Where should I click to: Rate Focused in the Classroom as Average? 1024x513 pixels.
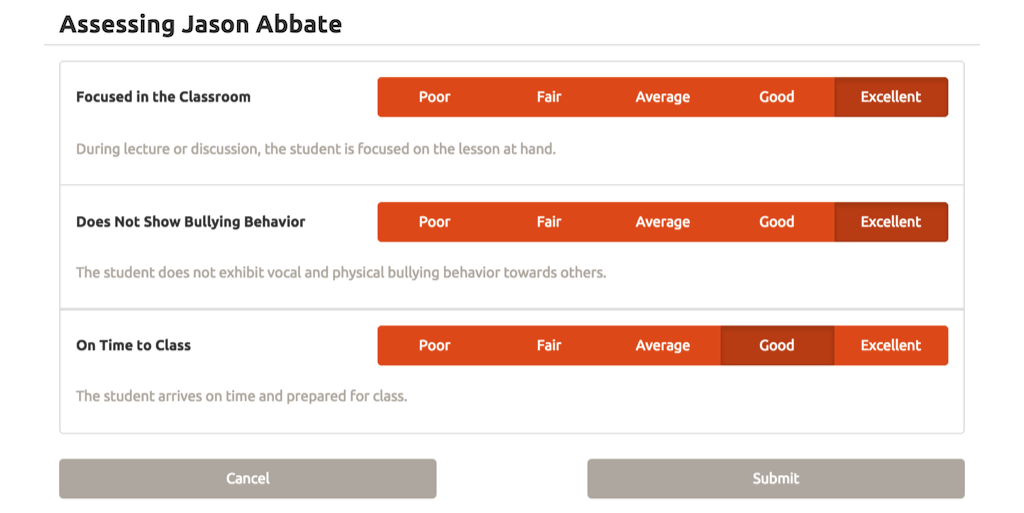point(662,97)
